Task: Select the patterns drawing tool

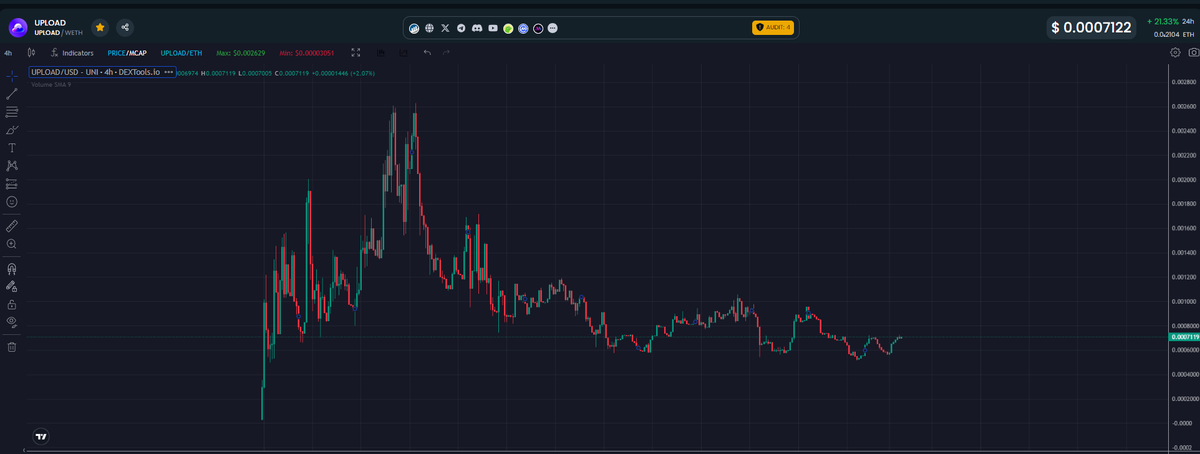Action: click(12, 166)
